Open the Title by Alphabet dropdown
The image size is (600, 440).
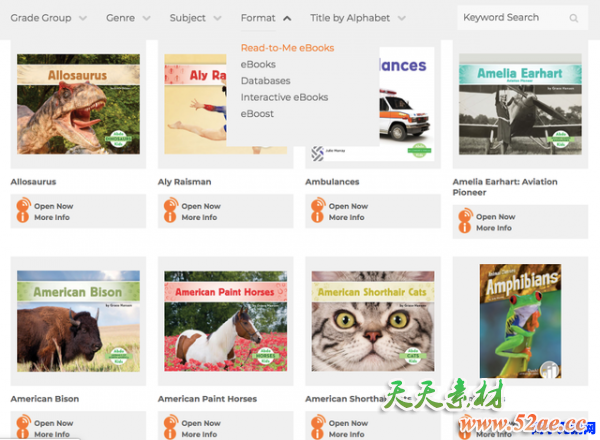[358, 18]
